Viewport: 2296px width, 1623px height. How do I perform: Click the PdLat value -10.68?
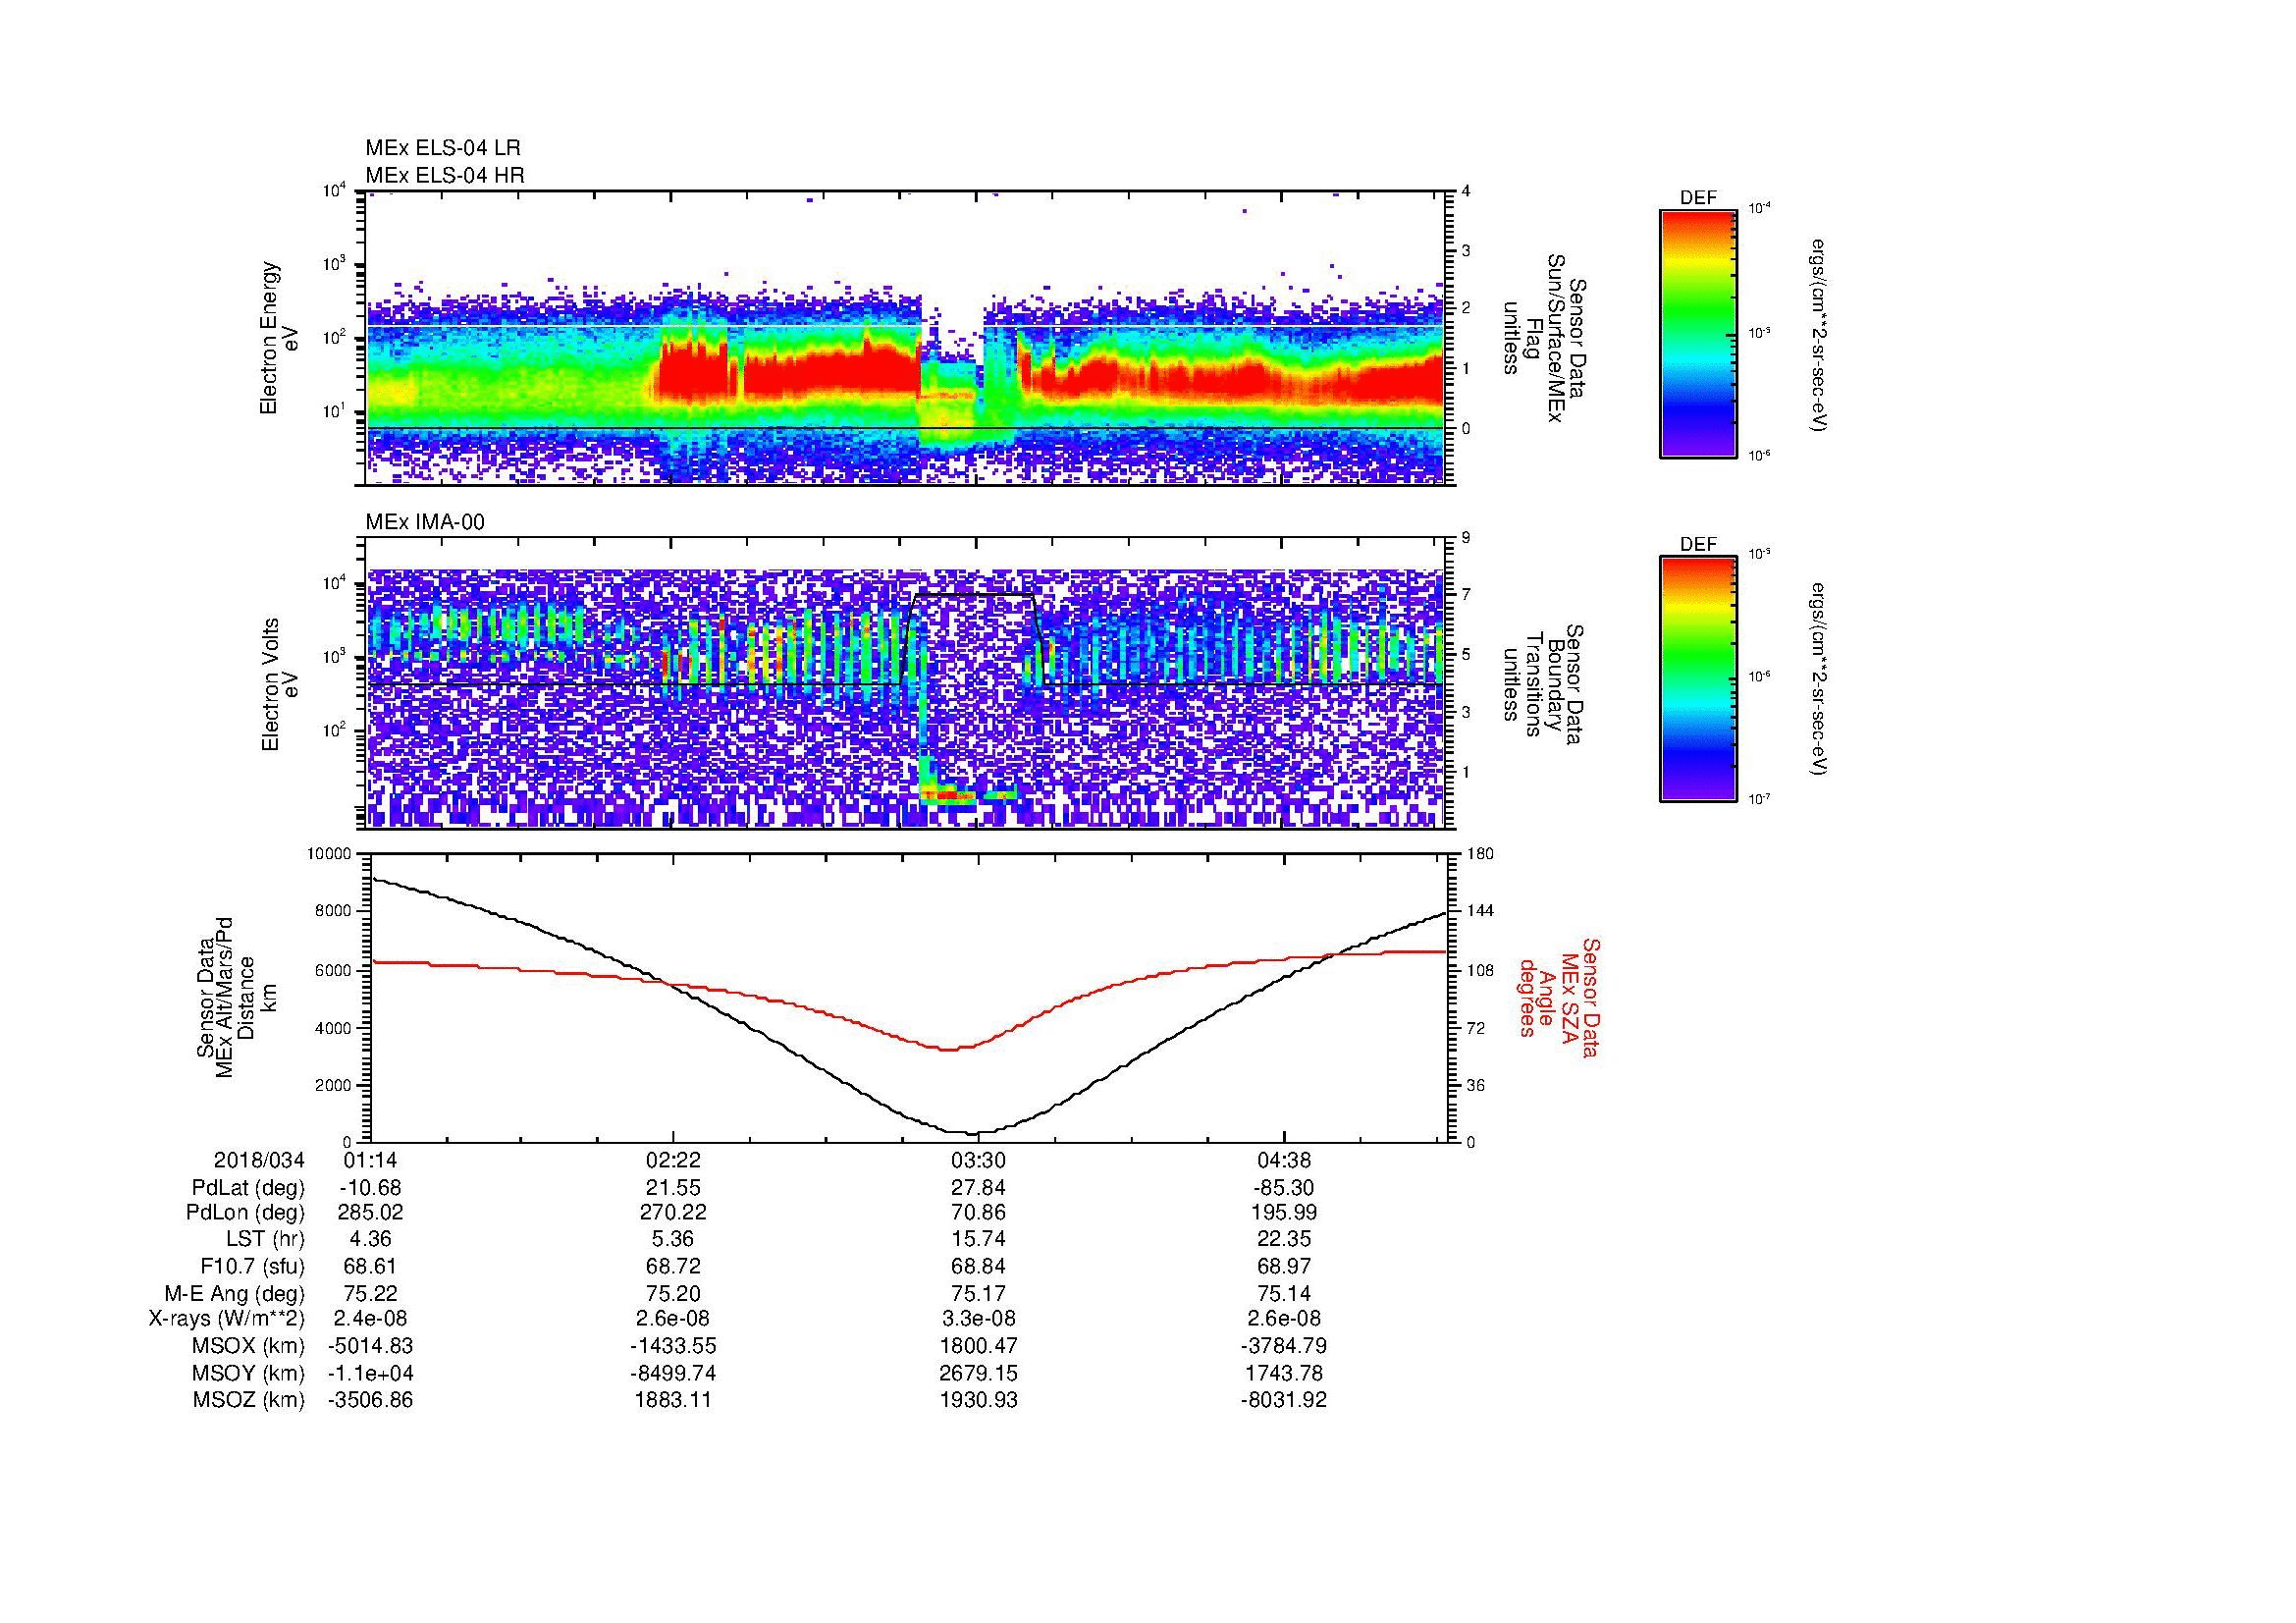[x=371, y=1188]
